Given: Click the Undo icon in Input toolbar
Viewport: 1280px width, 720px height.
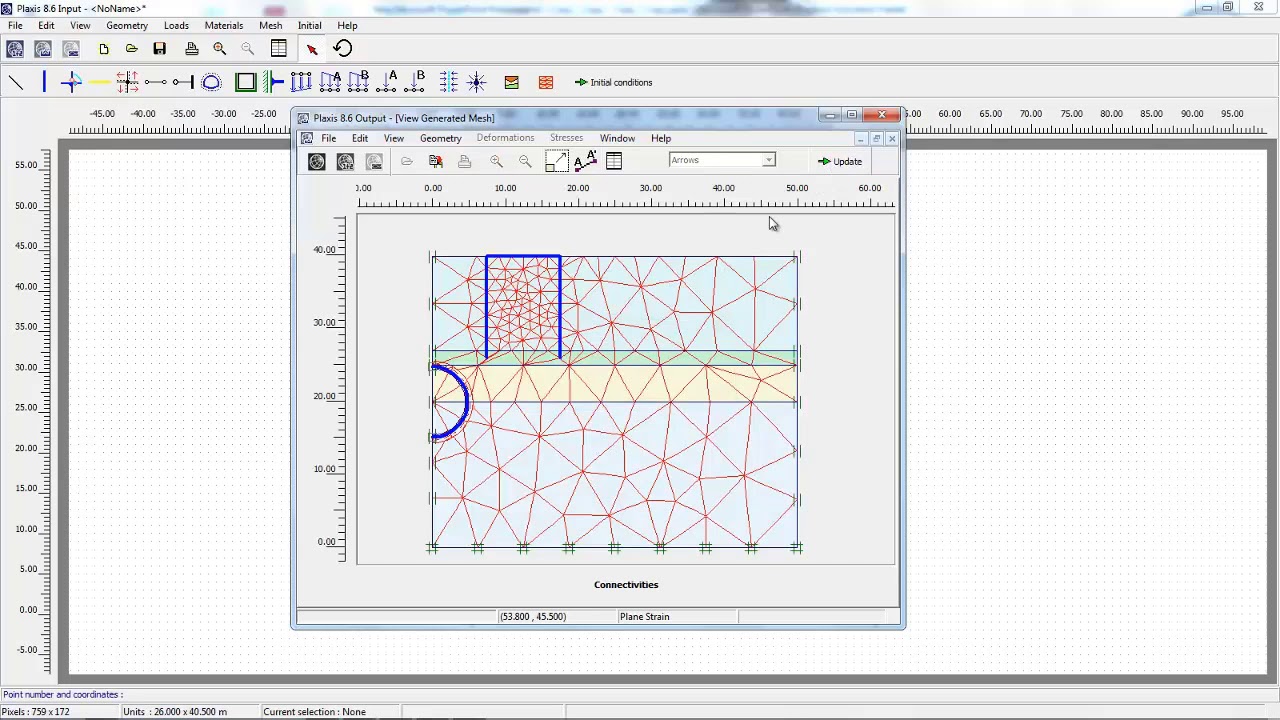Looking at the screenshot, I should coord(342,49).
